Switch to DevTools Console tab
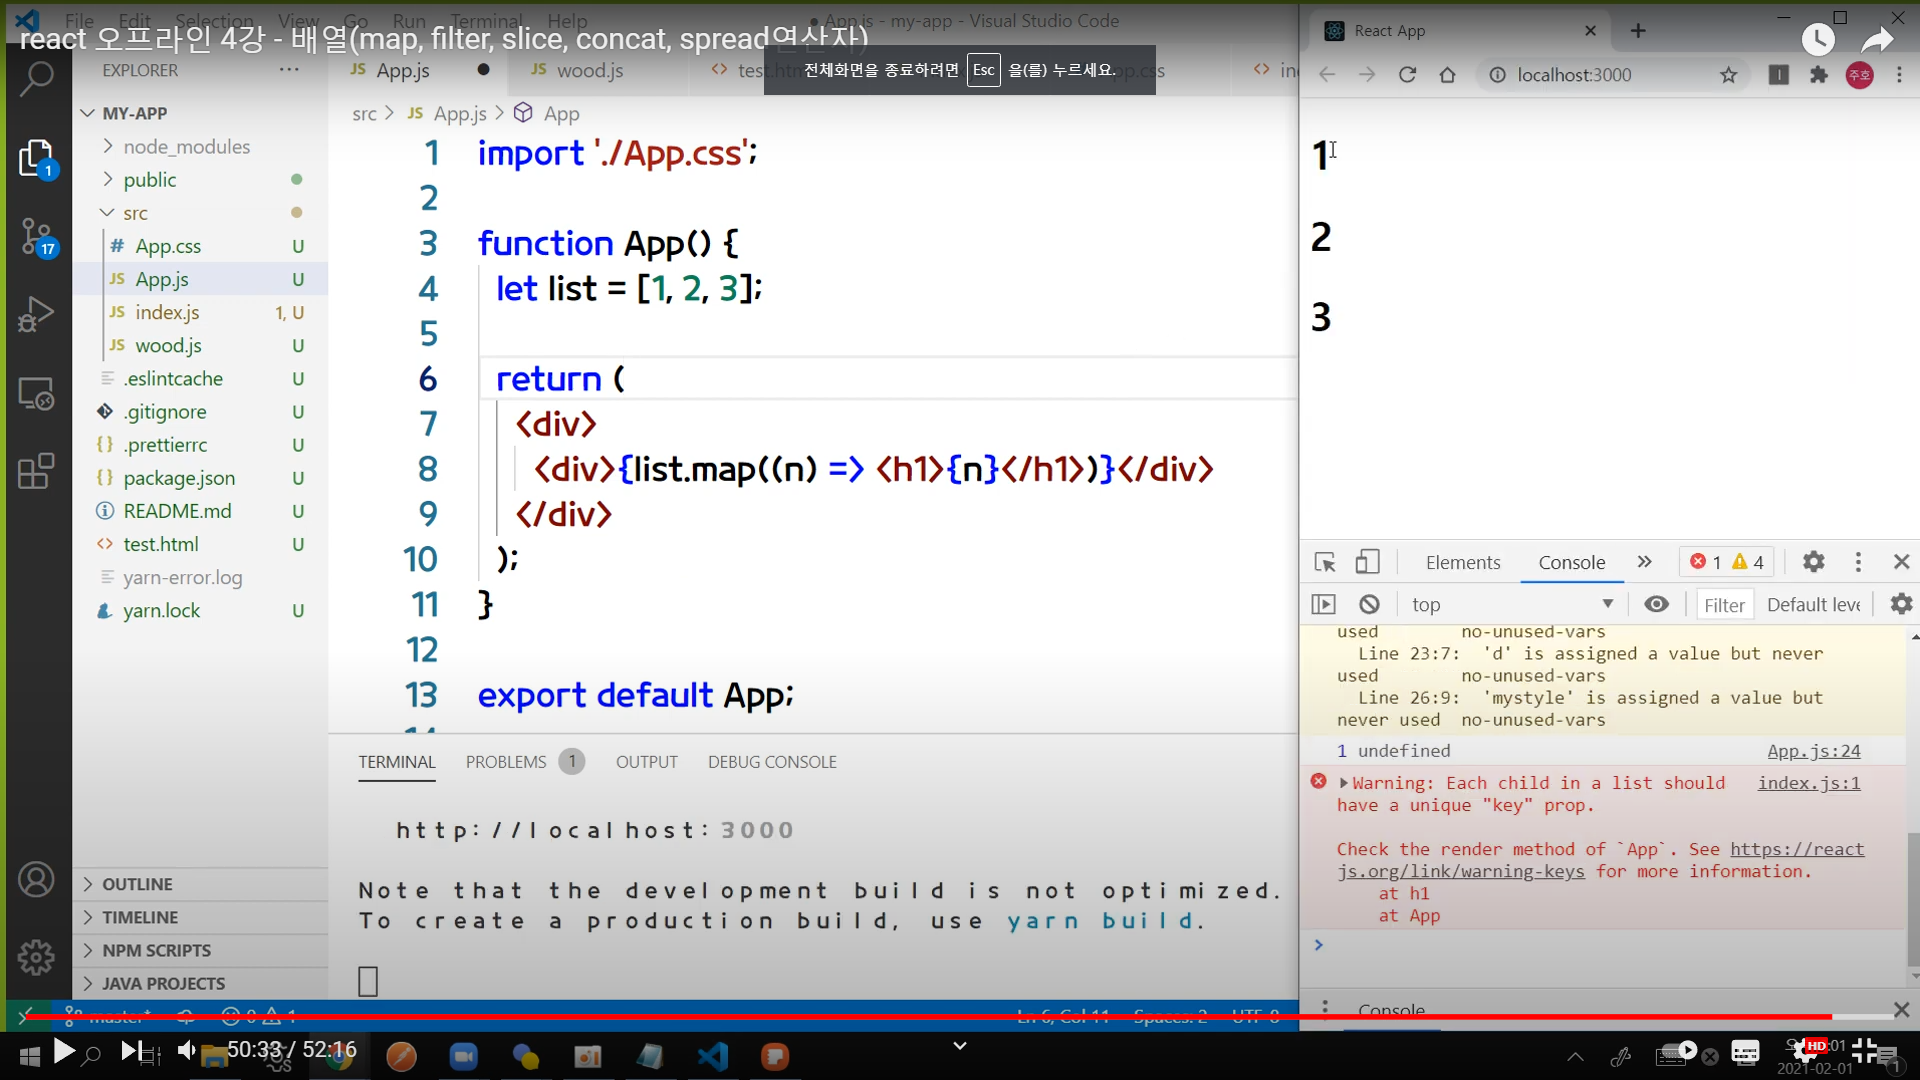Viewport: 1920px width, 1080px height. click(1571, 562)
